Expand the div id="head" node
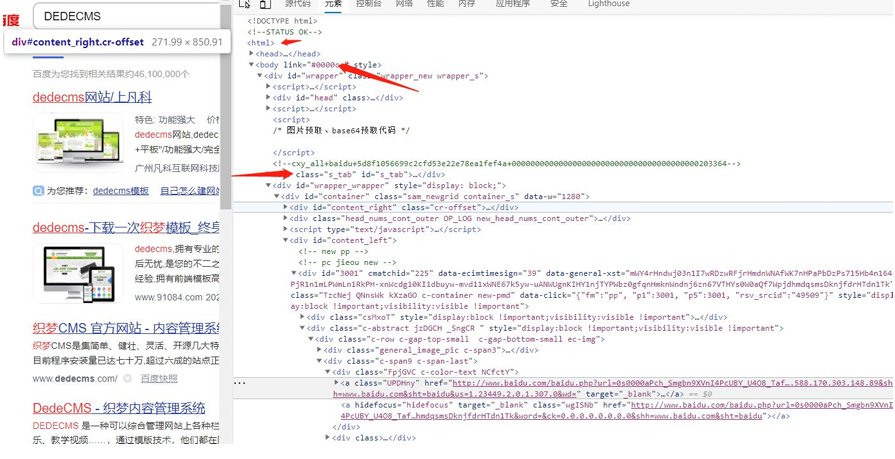 click(269, 98)
